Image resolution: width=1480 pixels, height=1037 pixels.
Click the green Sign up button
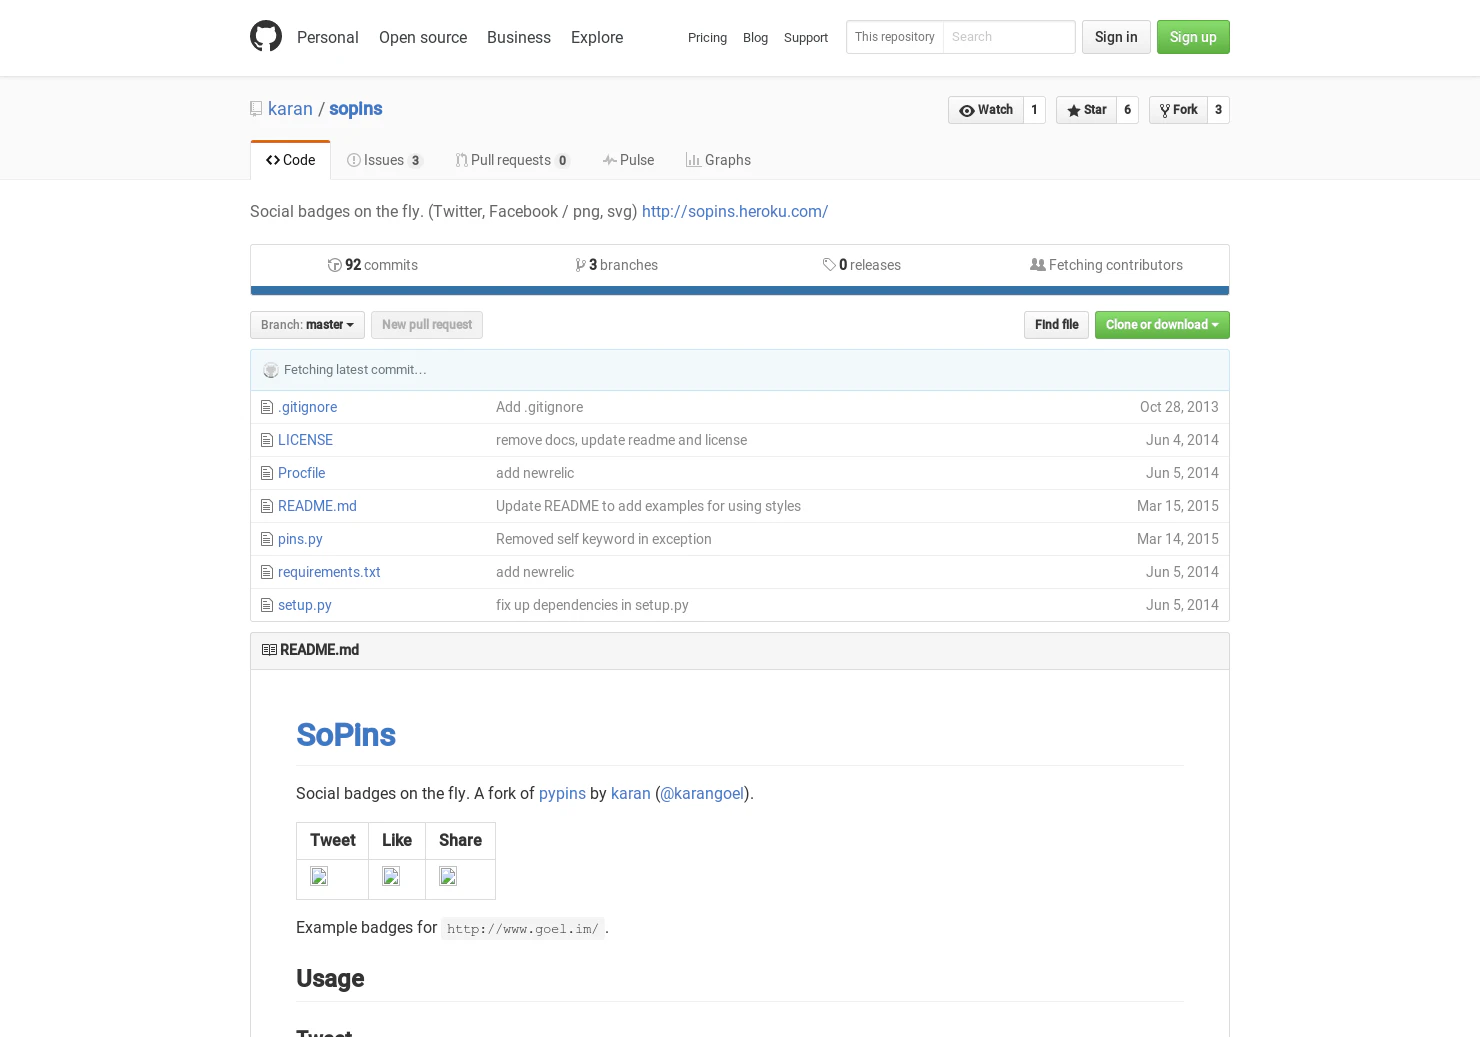(1193, 37)
